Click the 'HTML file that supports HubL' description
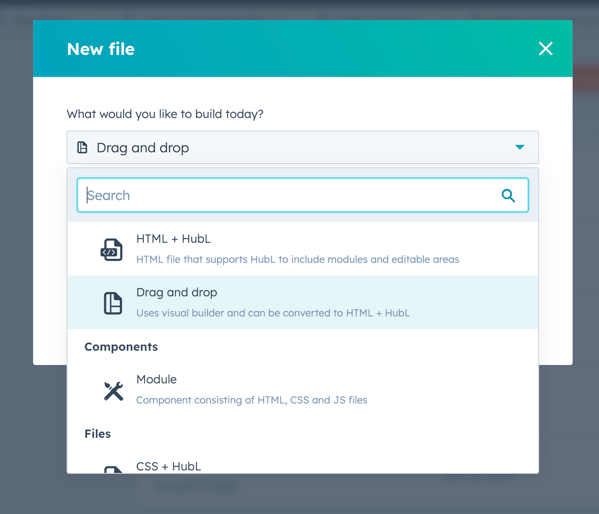Viewport: 599px width, 514px height. [298, 259]
